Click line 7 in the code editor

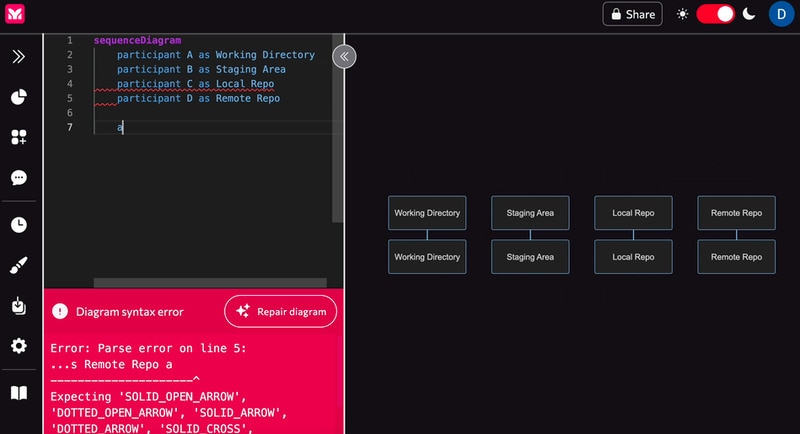click(200, 128)
